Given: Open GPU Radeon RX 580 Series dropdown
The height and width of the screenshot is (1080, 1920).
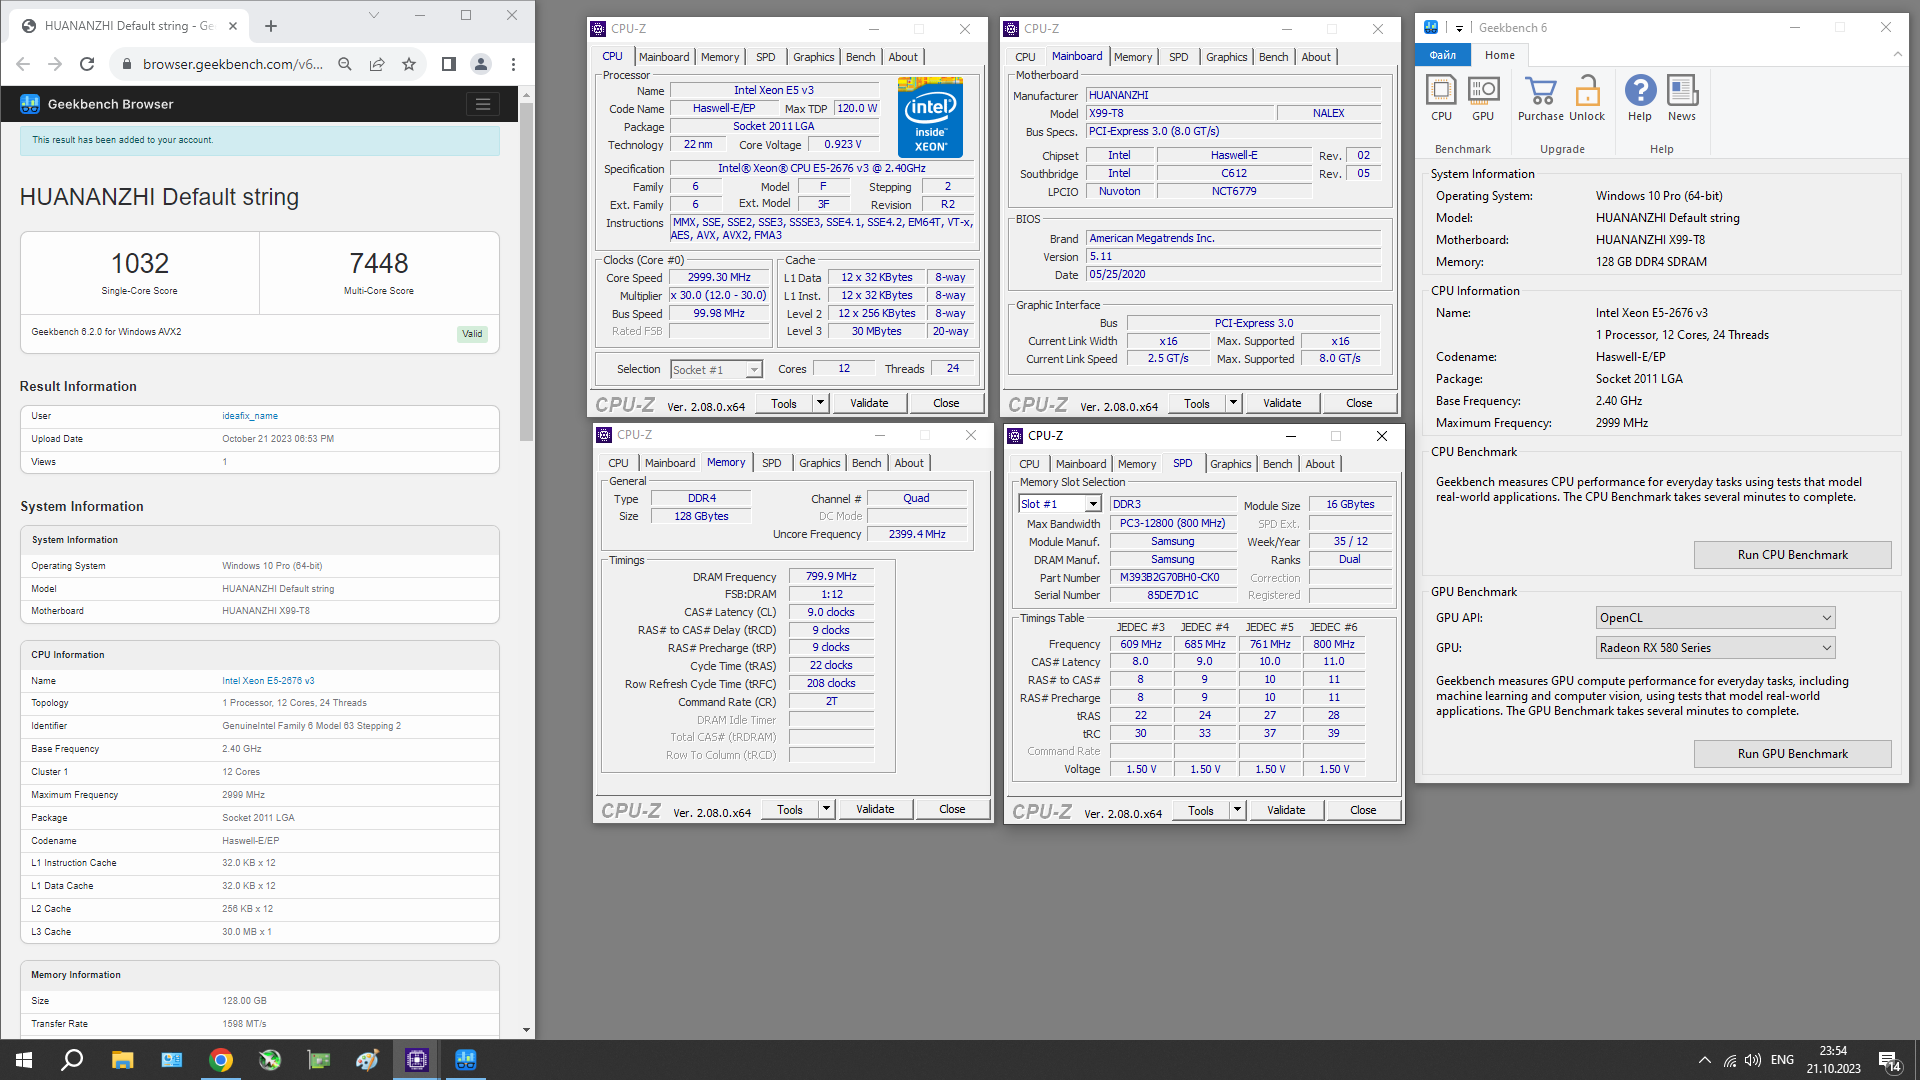Looking at the screenshot, I should point(1715,648).
